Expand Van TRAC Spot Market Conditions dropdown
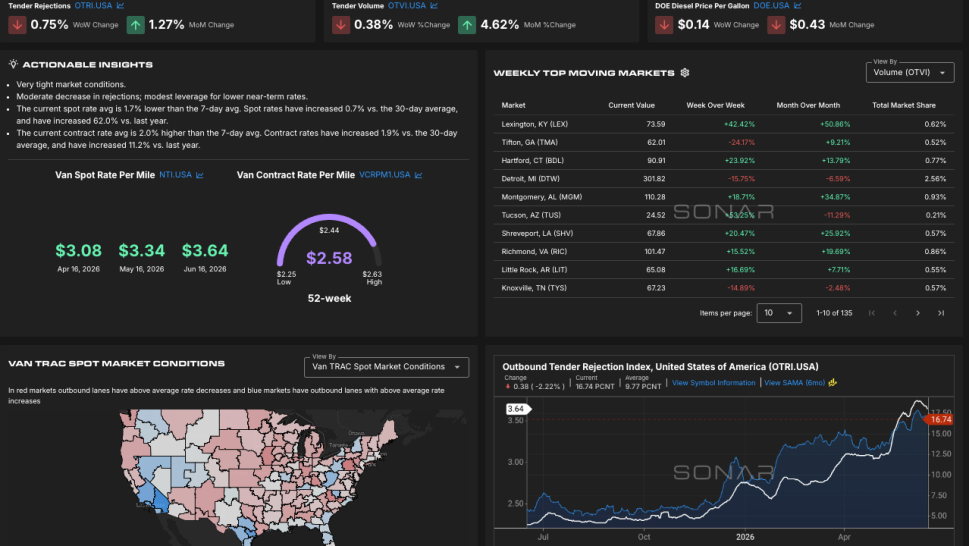This screenshot has height=546, width=969. pos(386,367)
